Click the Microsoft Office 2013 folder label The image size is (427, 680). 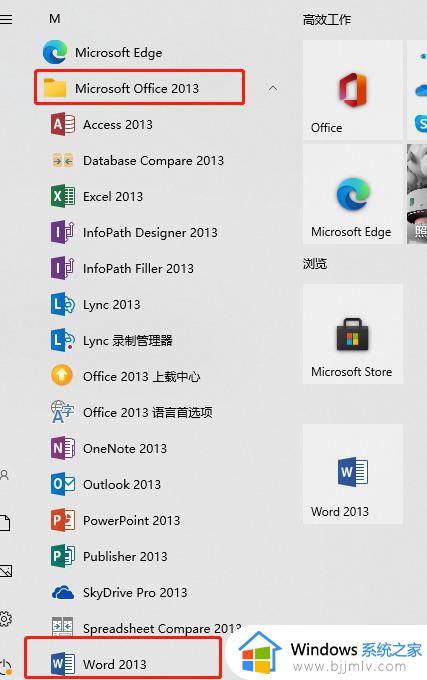point(137,88)
